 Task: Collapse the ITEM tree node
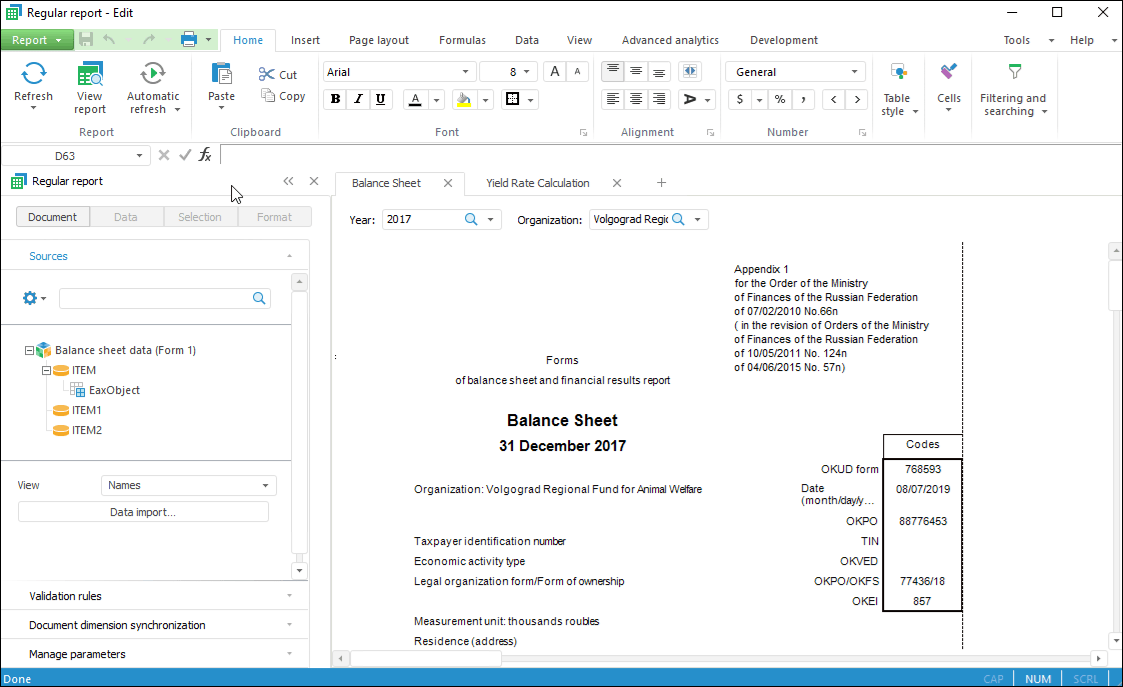[46, 370]
